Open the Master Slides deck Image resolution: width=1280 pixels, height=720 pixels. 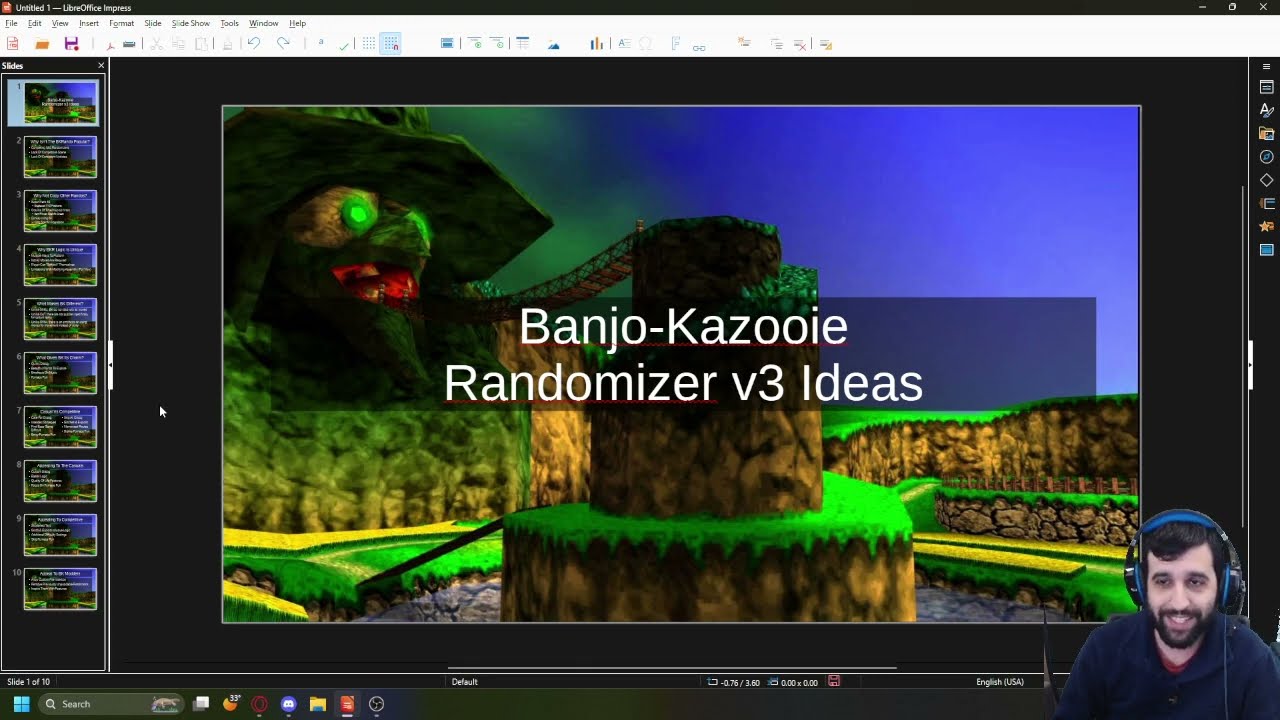coord(1266,250)
